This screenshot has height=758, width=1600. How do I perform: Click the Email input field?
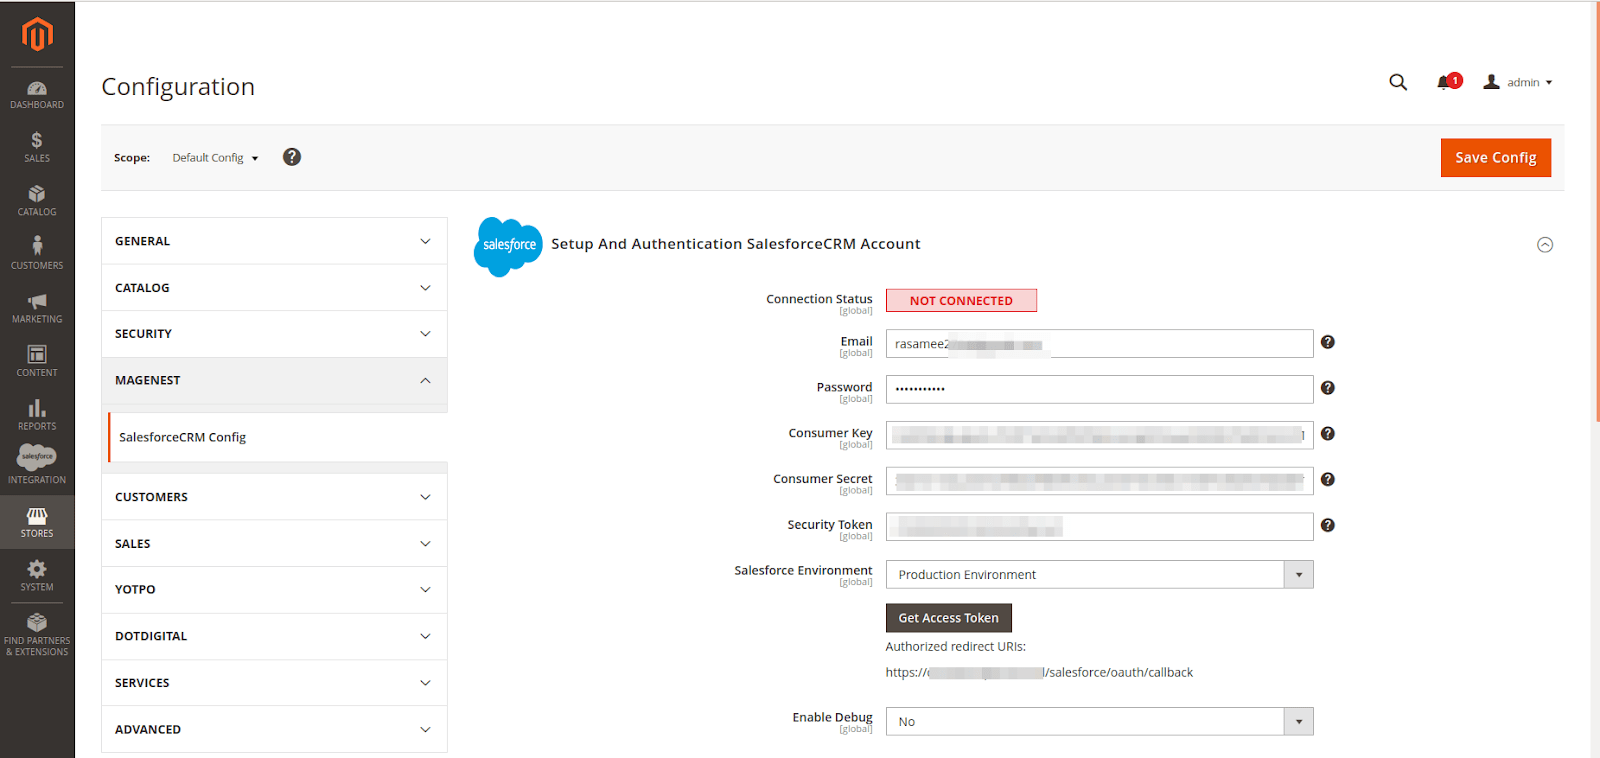(x=1099, y=344)
